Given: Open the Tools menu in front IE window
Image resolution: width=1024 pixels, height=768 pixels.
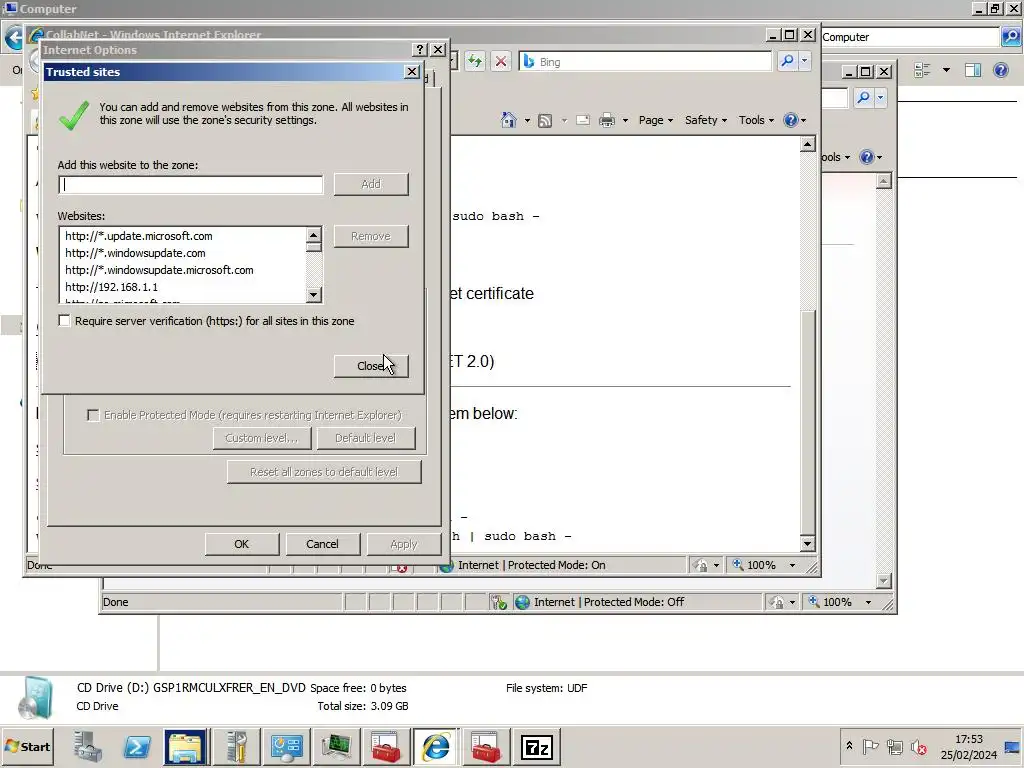Looking at the screenshot, I should pos(756,120).
